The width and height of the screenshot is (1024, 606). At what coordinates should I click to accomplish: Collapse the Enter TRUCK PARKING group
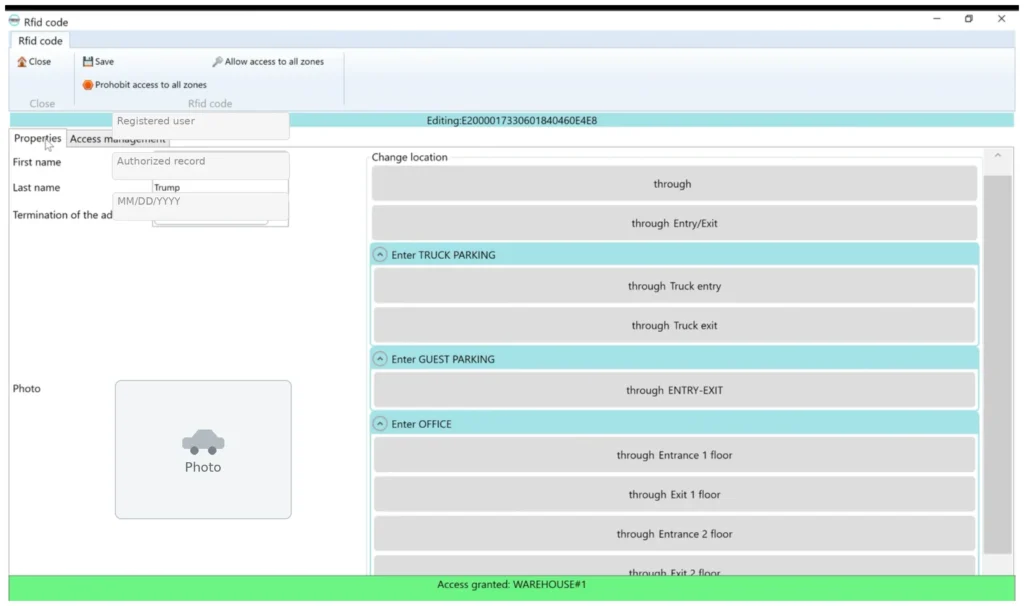(x=380, y=255)
